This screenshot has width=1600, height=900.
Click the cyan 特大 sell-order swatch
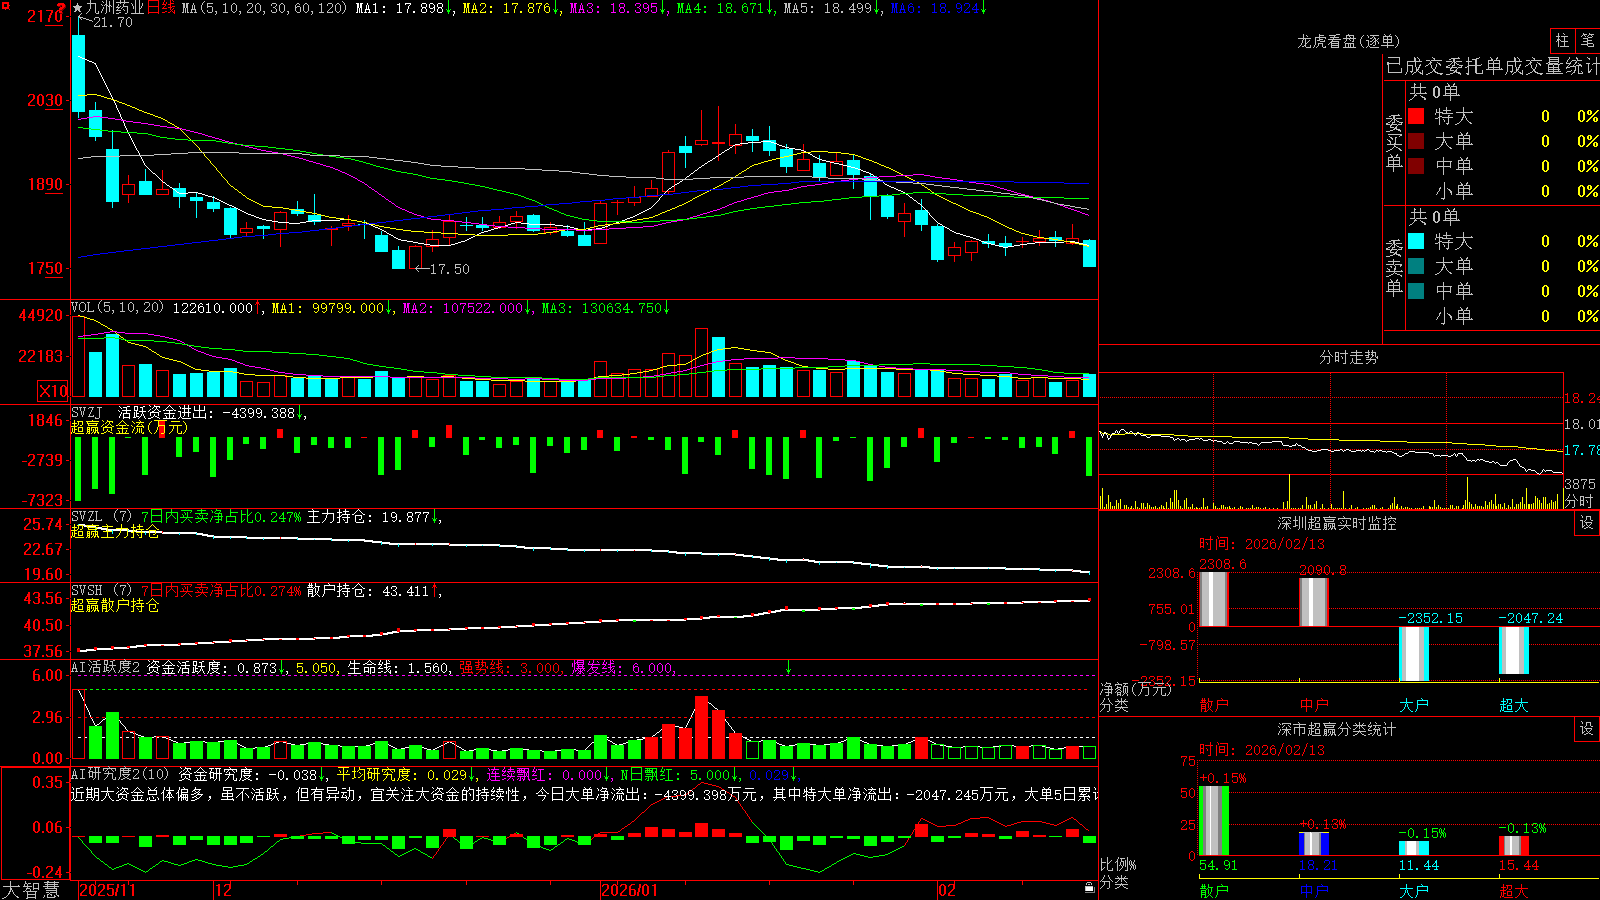(x=1416, y=241)
